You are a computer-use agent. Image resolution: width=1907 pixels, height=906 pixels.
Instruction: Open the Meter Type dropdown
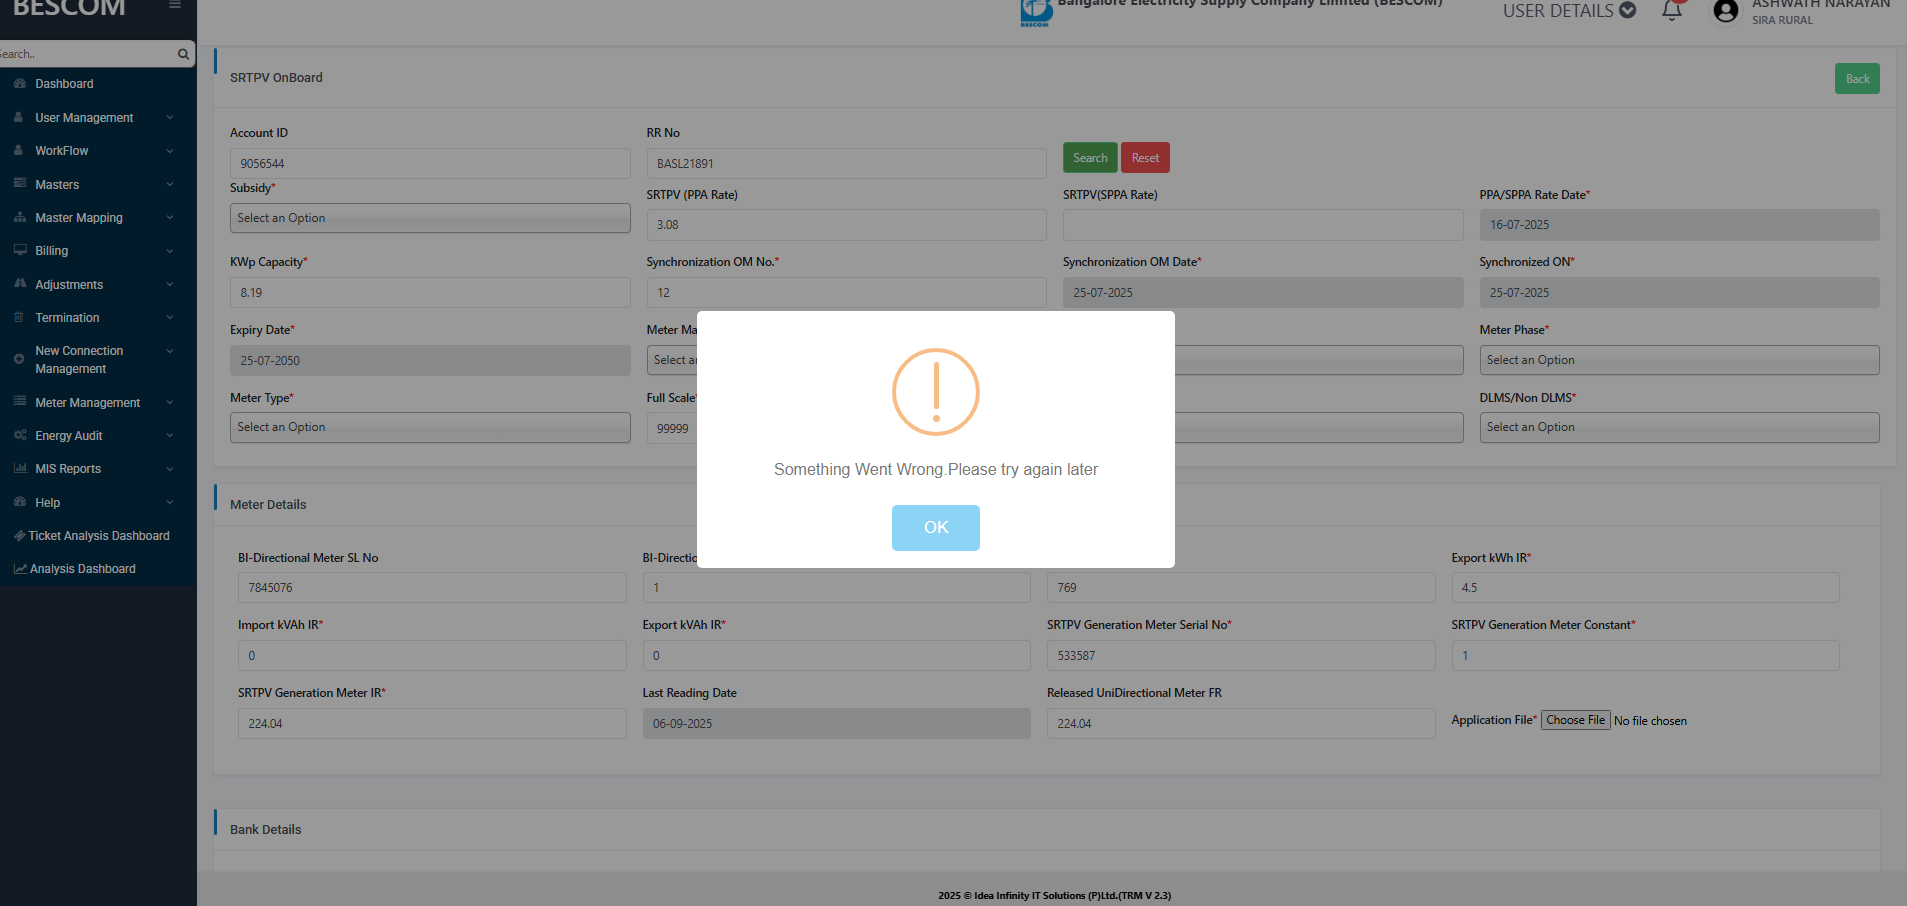(430, 427)
